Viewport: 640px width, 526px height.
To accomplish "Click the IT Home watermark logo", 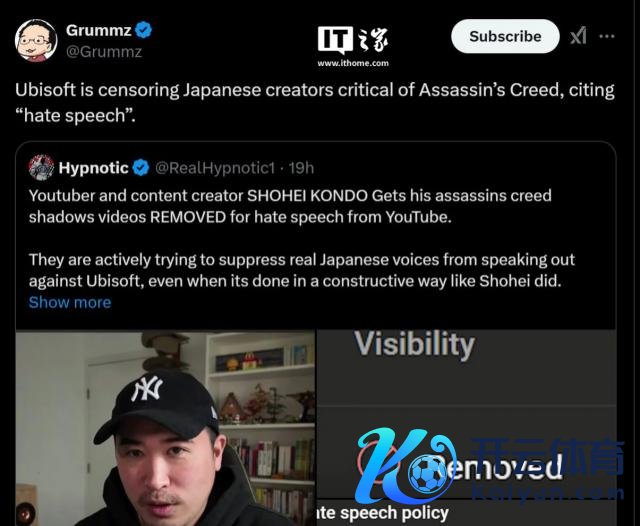I will 353,40.
